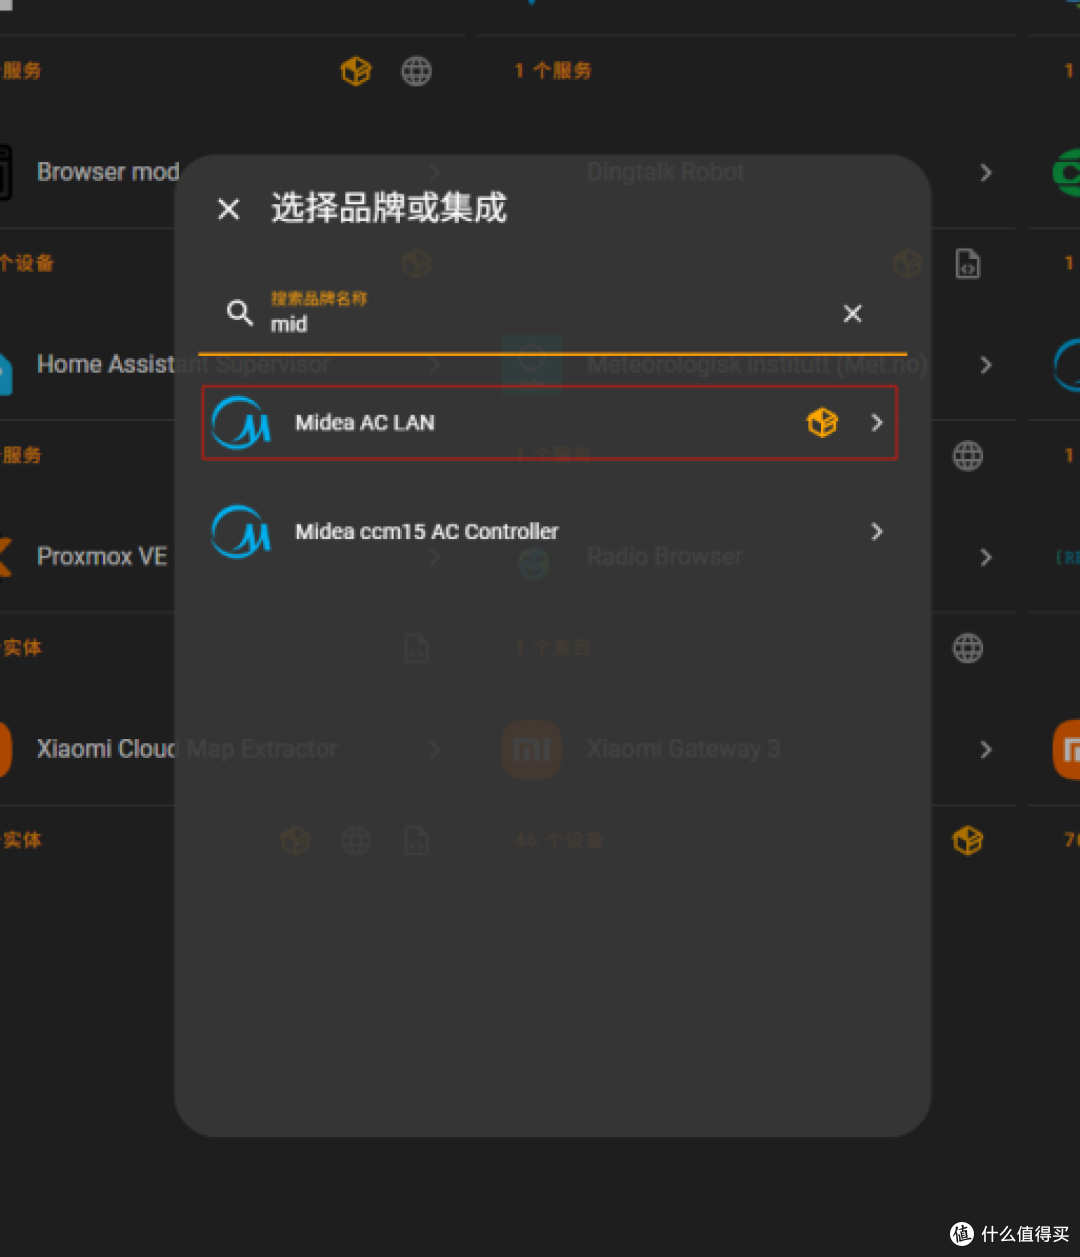Close the brand selection dialog

229,209
